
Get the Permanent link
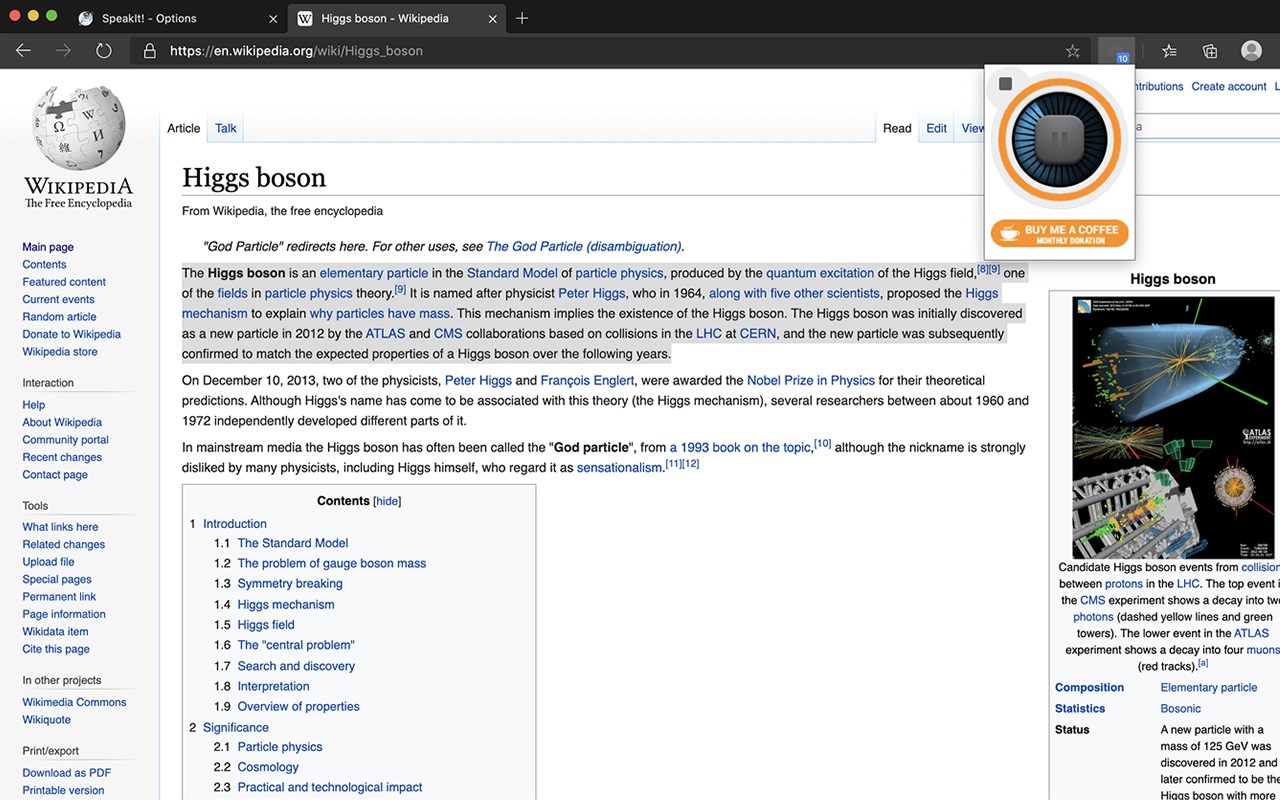coord(60,597)
